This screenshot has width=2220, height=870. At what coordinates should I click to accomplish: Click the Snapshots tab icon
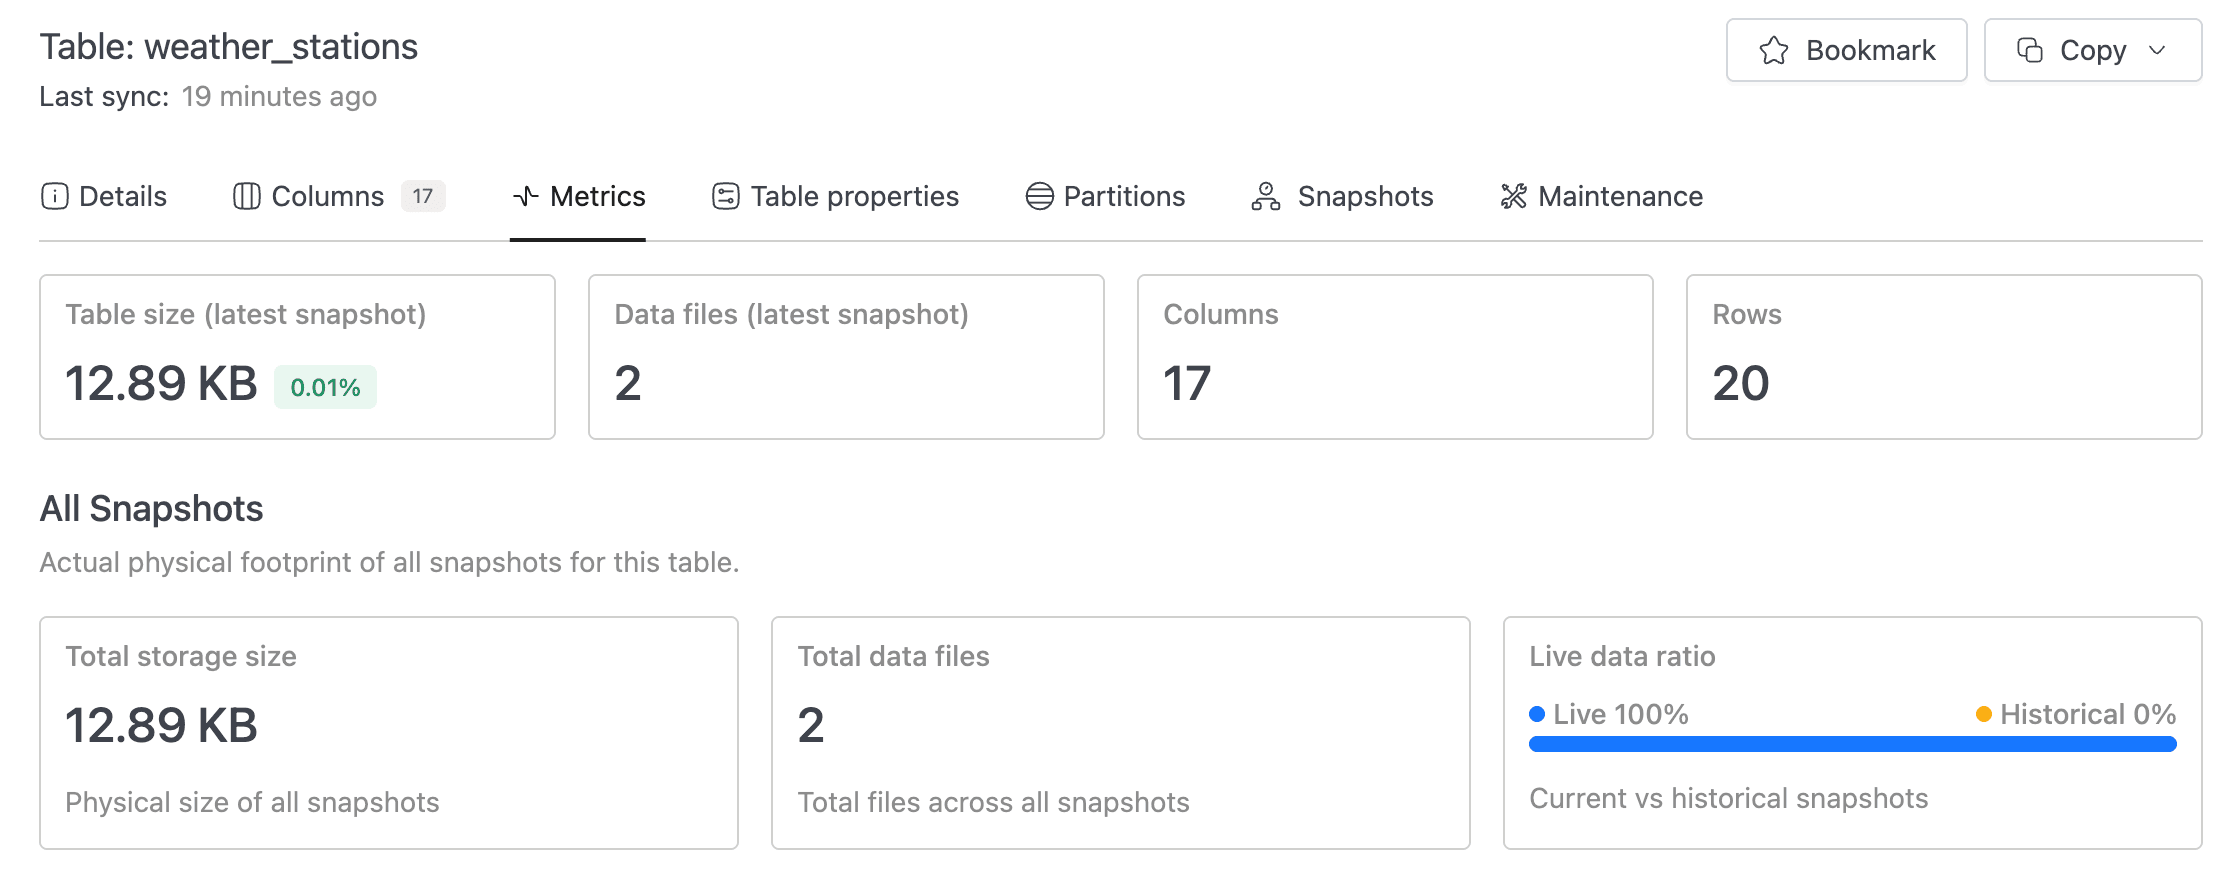point(1265,196)
